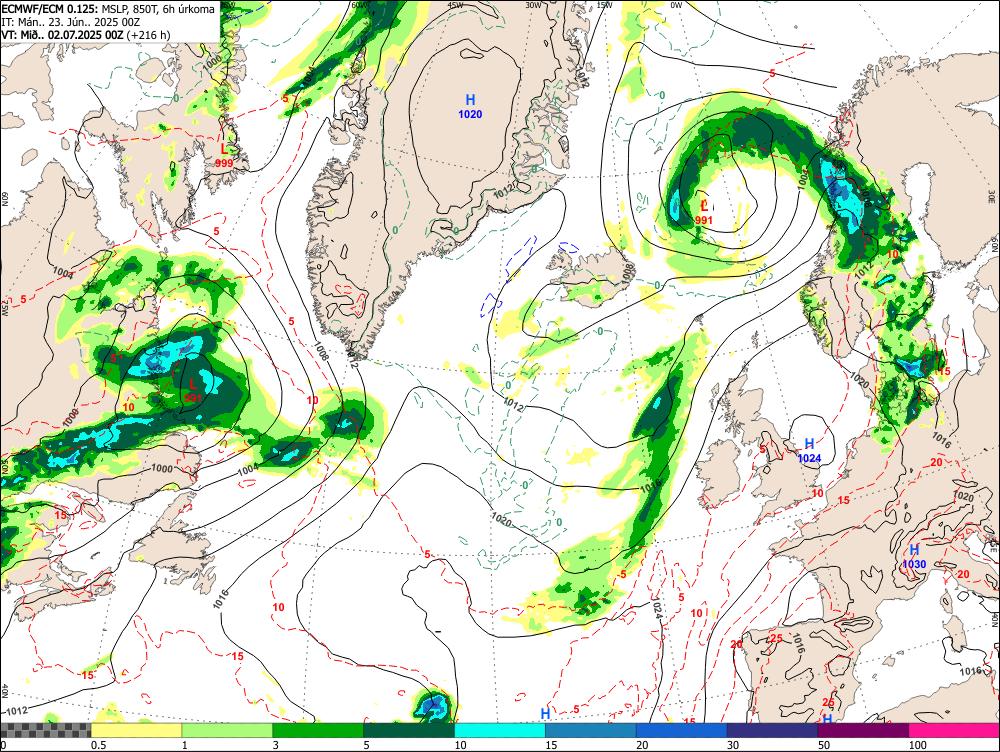This screenshot has width=1000, height=752.
Task: Click the light green 1–3 mm legend swatch
Action: point(227,730)
